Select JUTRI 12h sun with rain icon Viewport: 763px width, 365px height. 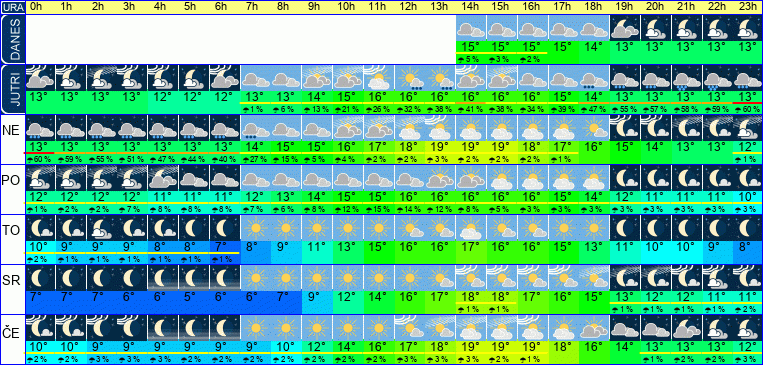point(410,78)
